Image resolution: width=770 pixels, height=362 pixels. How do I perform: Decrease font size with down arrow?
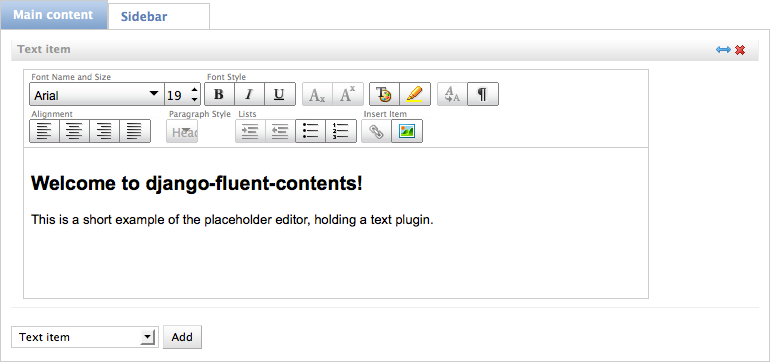pos(194,100)
